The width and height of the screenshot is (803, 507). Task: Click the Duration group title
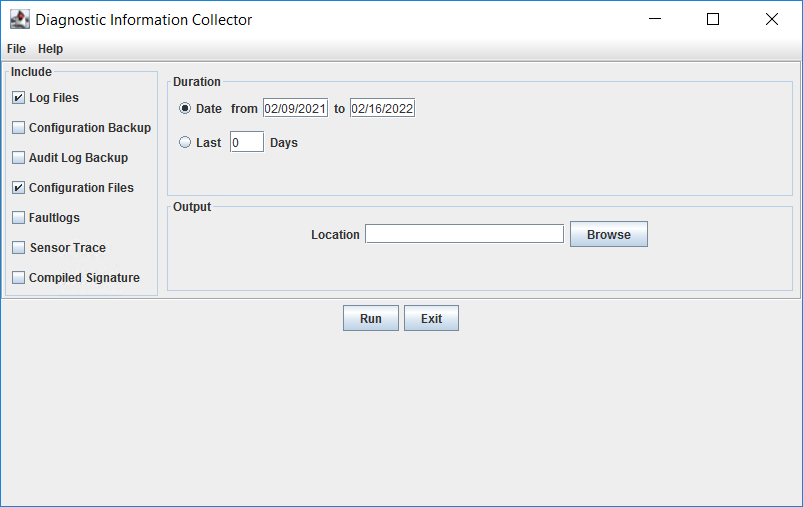click(x=197, y=81)
